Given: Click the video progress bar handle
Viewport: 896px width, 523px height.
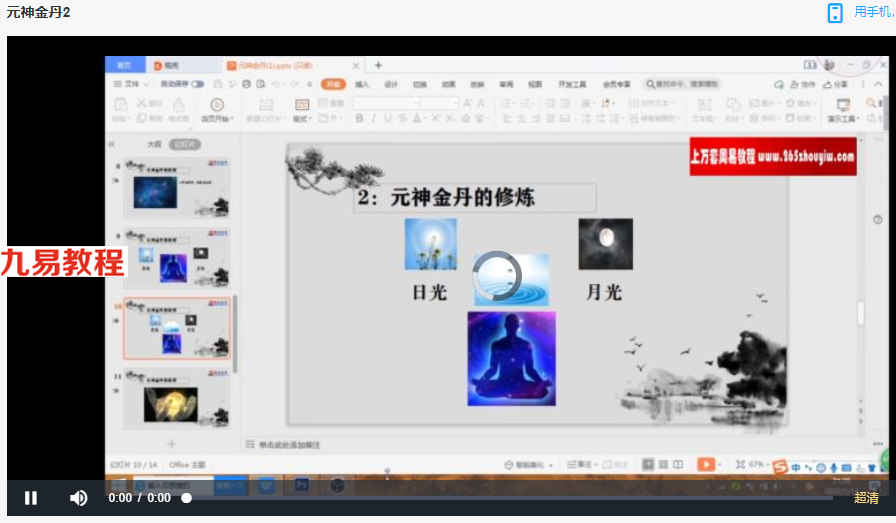Looking at the screenshot, I should click(x=186, y=498).
